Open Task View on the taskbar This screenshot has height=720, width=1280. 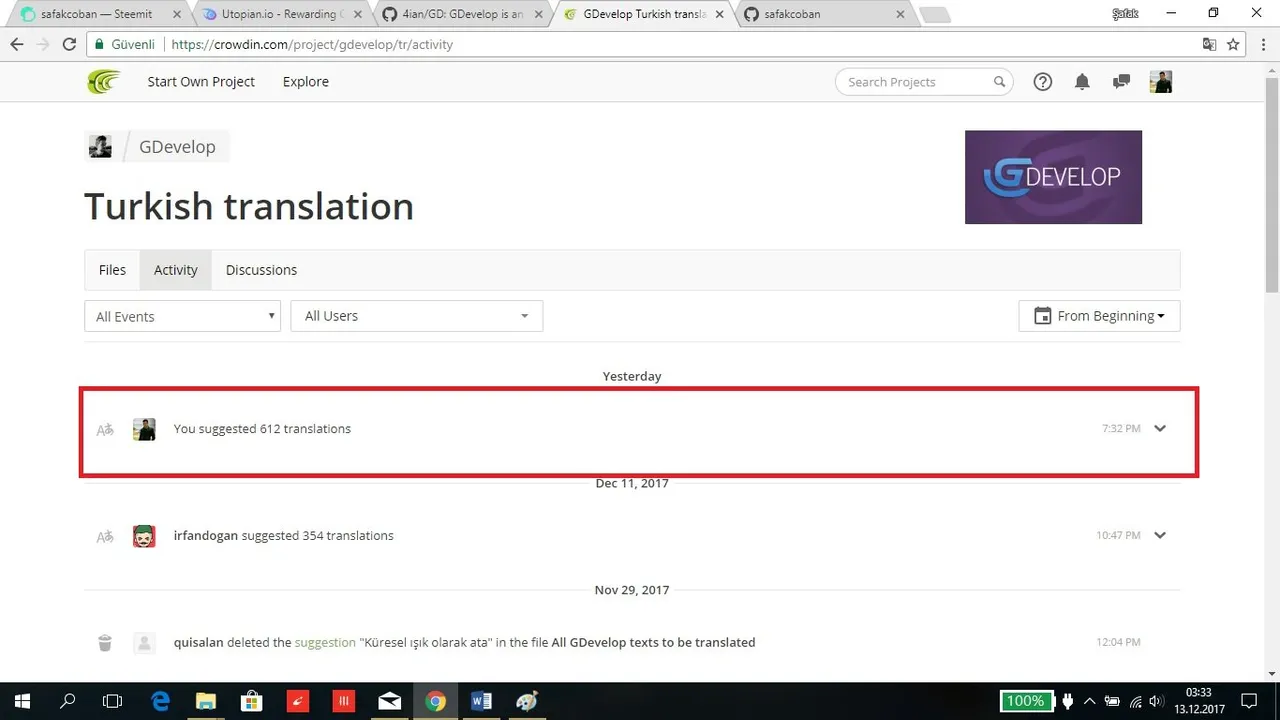[113, 701]
